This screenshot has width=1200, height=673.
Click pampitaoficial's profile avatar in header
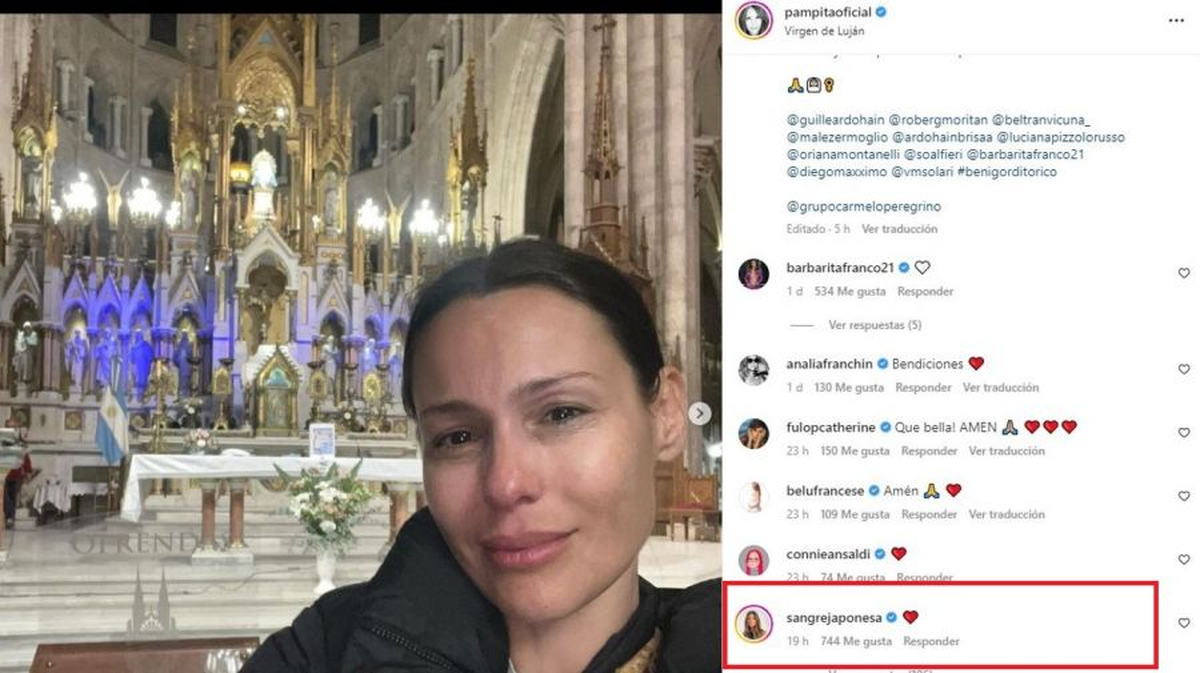click(x=753, y=20)
